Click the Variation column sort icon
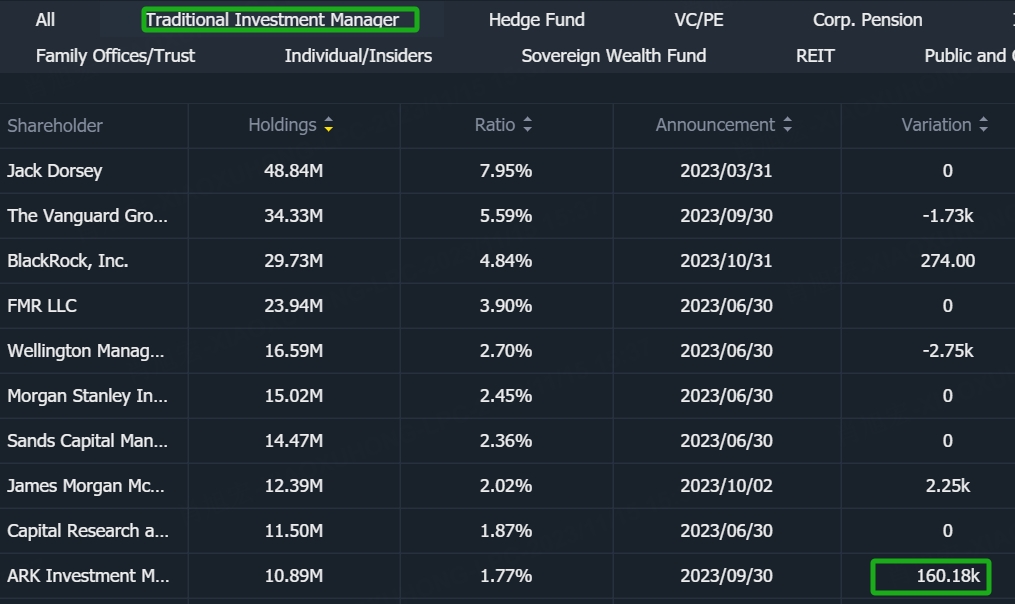Screen dimensions: 1015x604 [984, 126]
